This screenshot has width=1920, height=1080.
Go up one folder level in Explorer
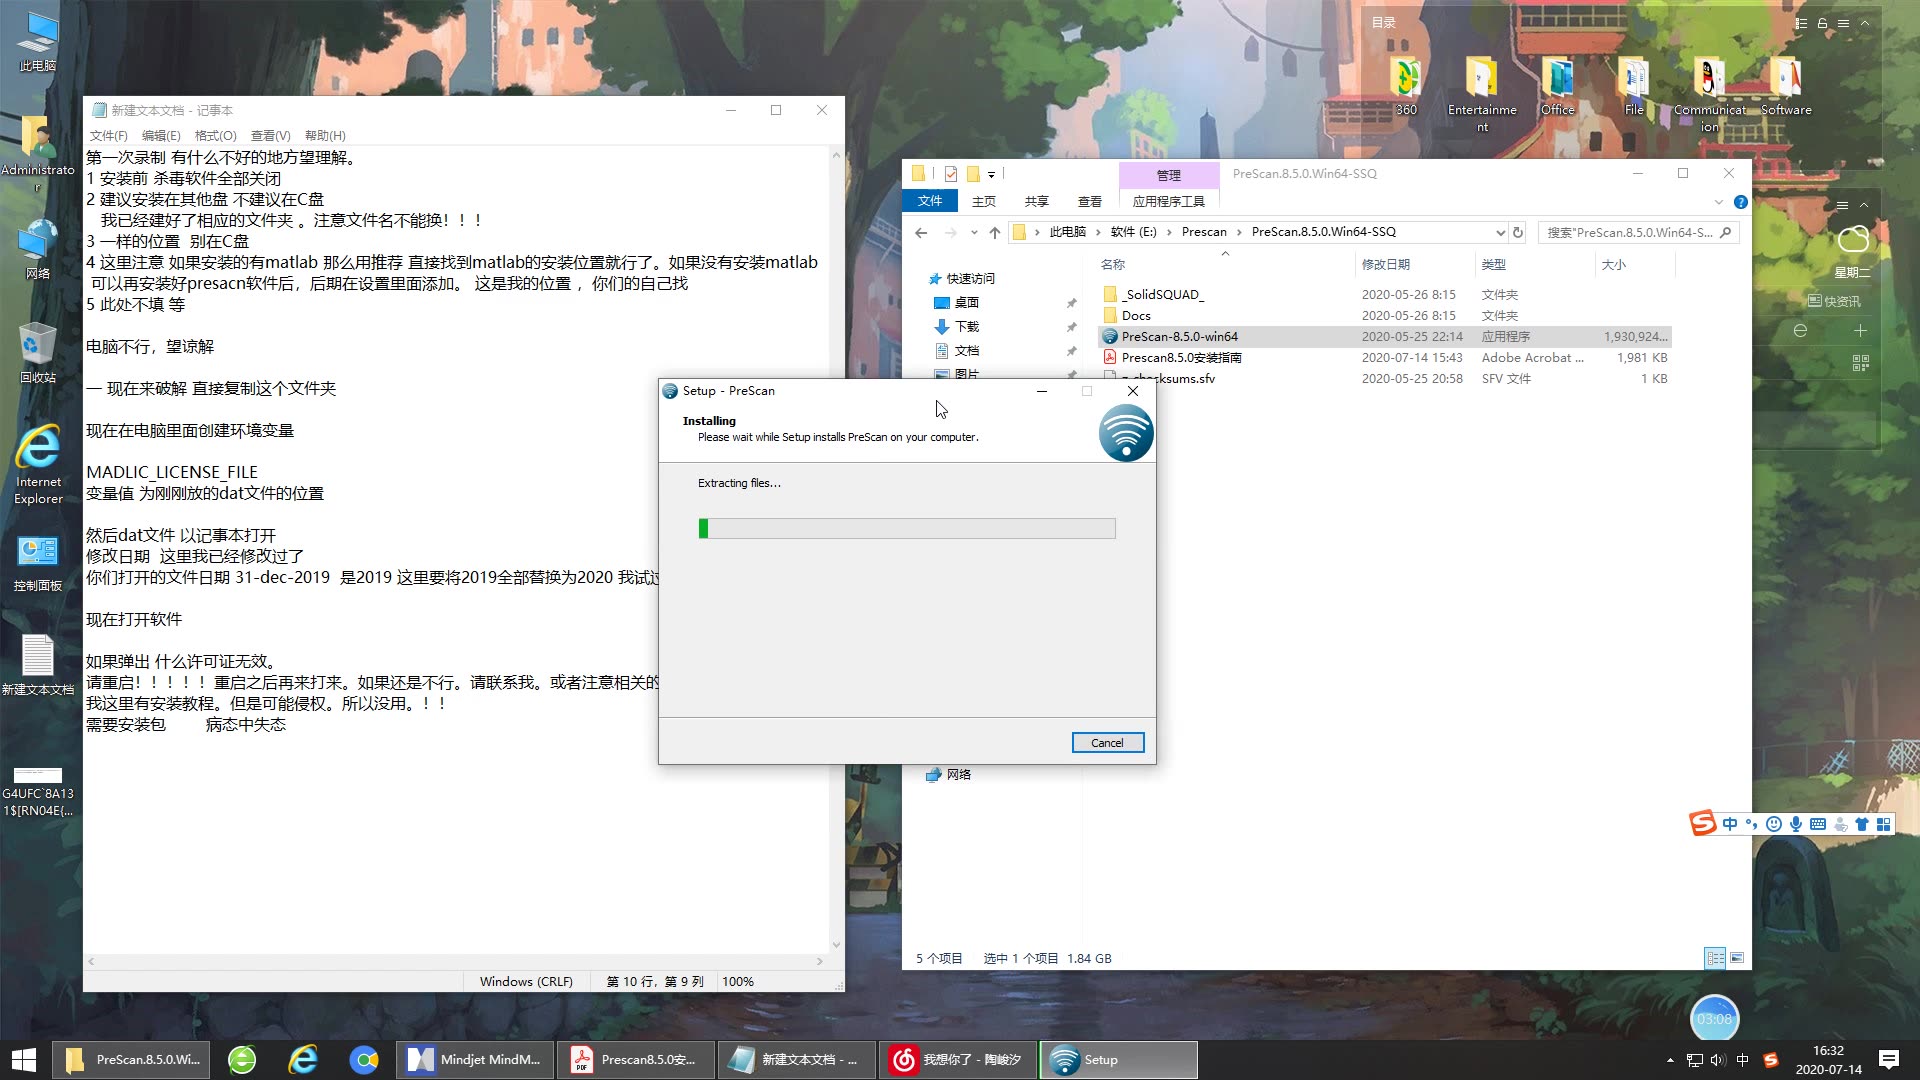click(994, 232)
